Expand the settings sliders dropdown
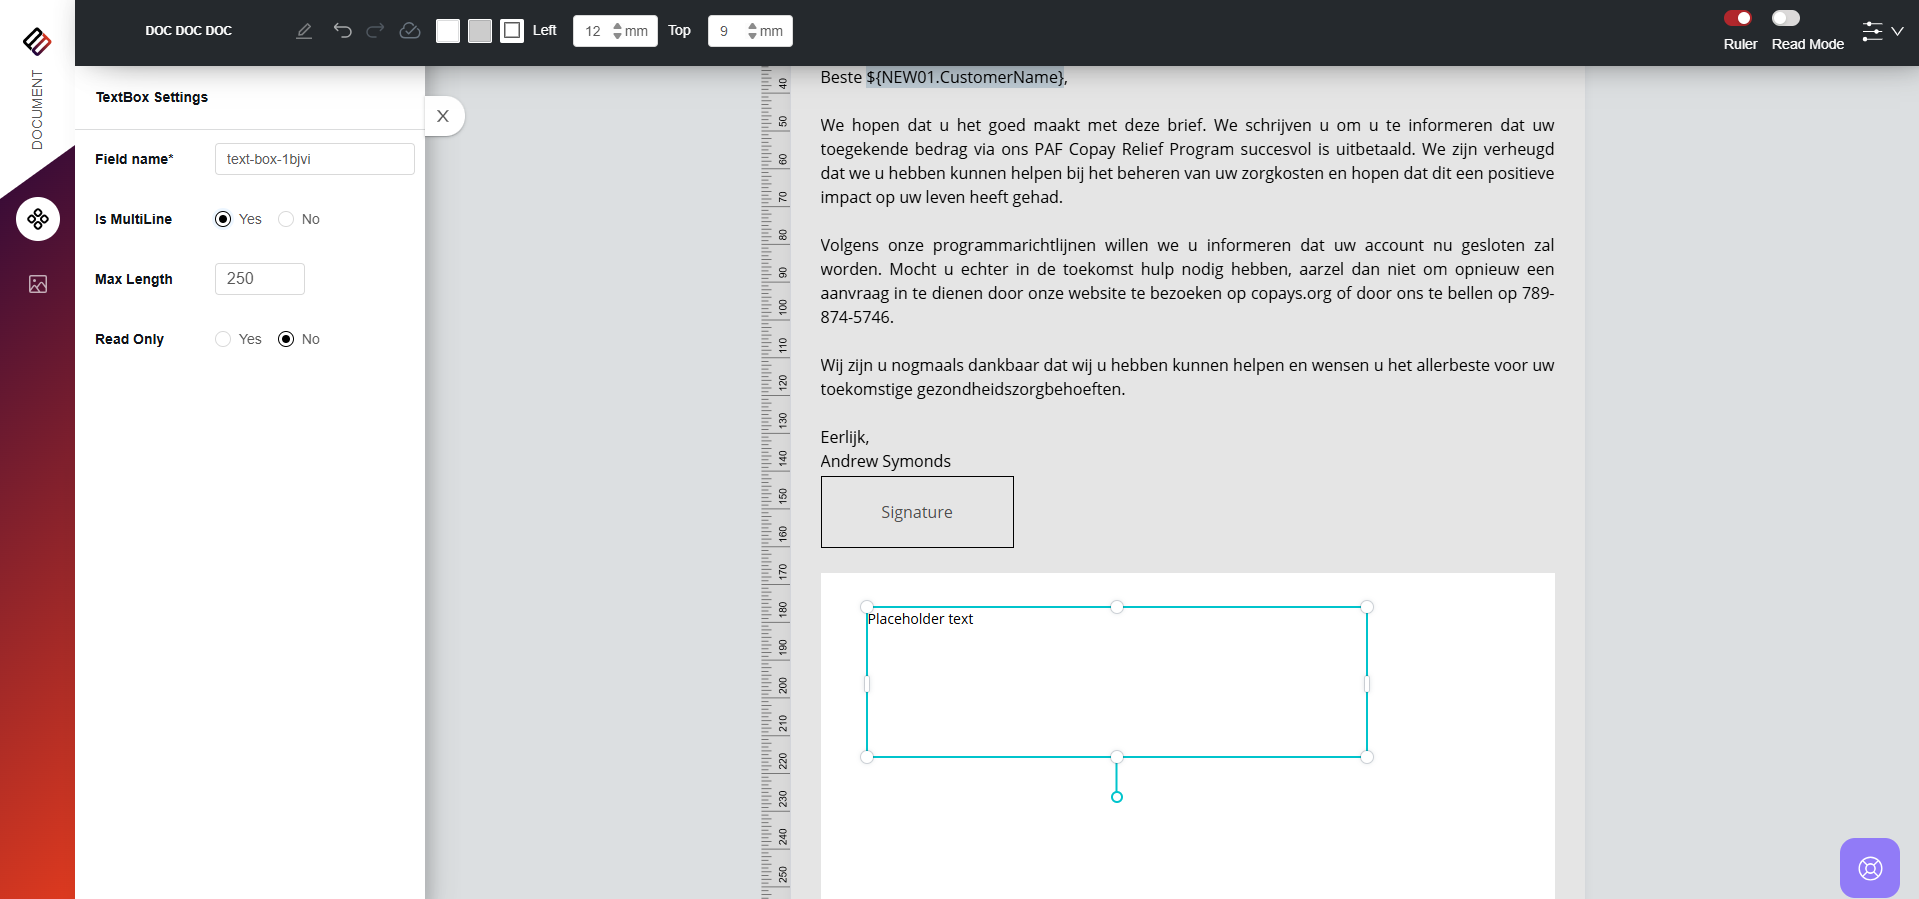Screen dimensions: 1919x899 pos(1882,31)
